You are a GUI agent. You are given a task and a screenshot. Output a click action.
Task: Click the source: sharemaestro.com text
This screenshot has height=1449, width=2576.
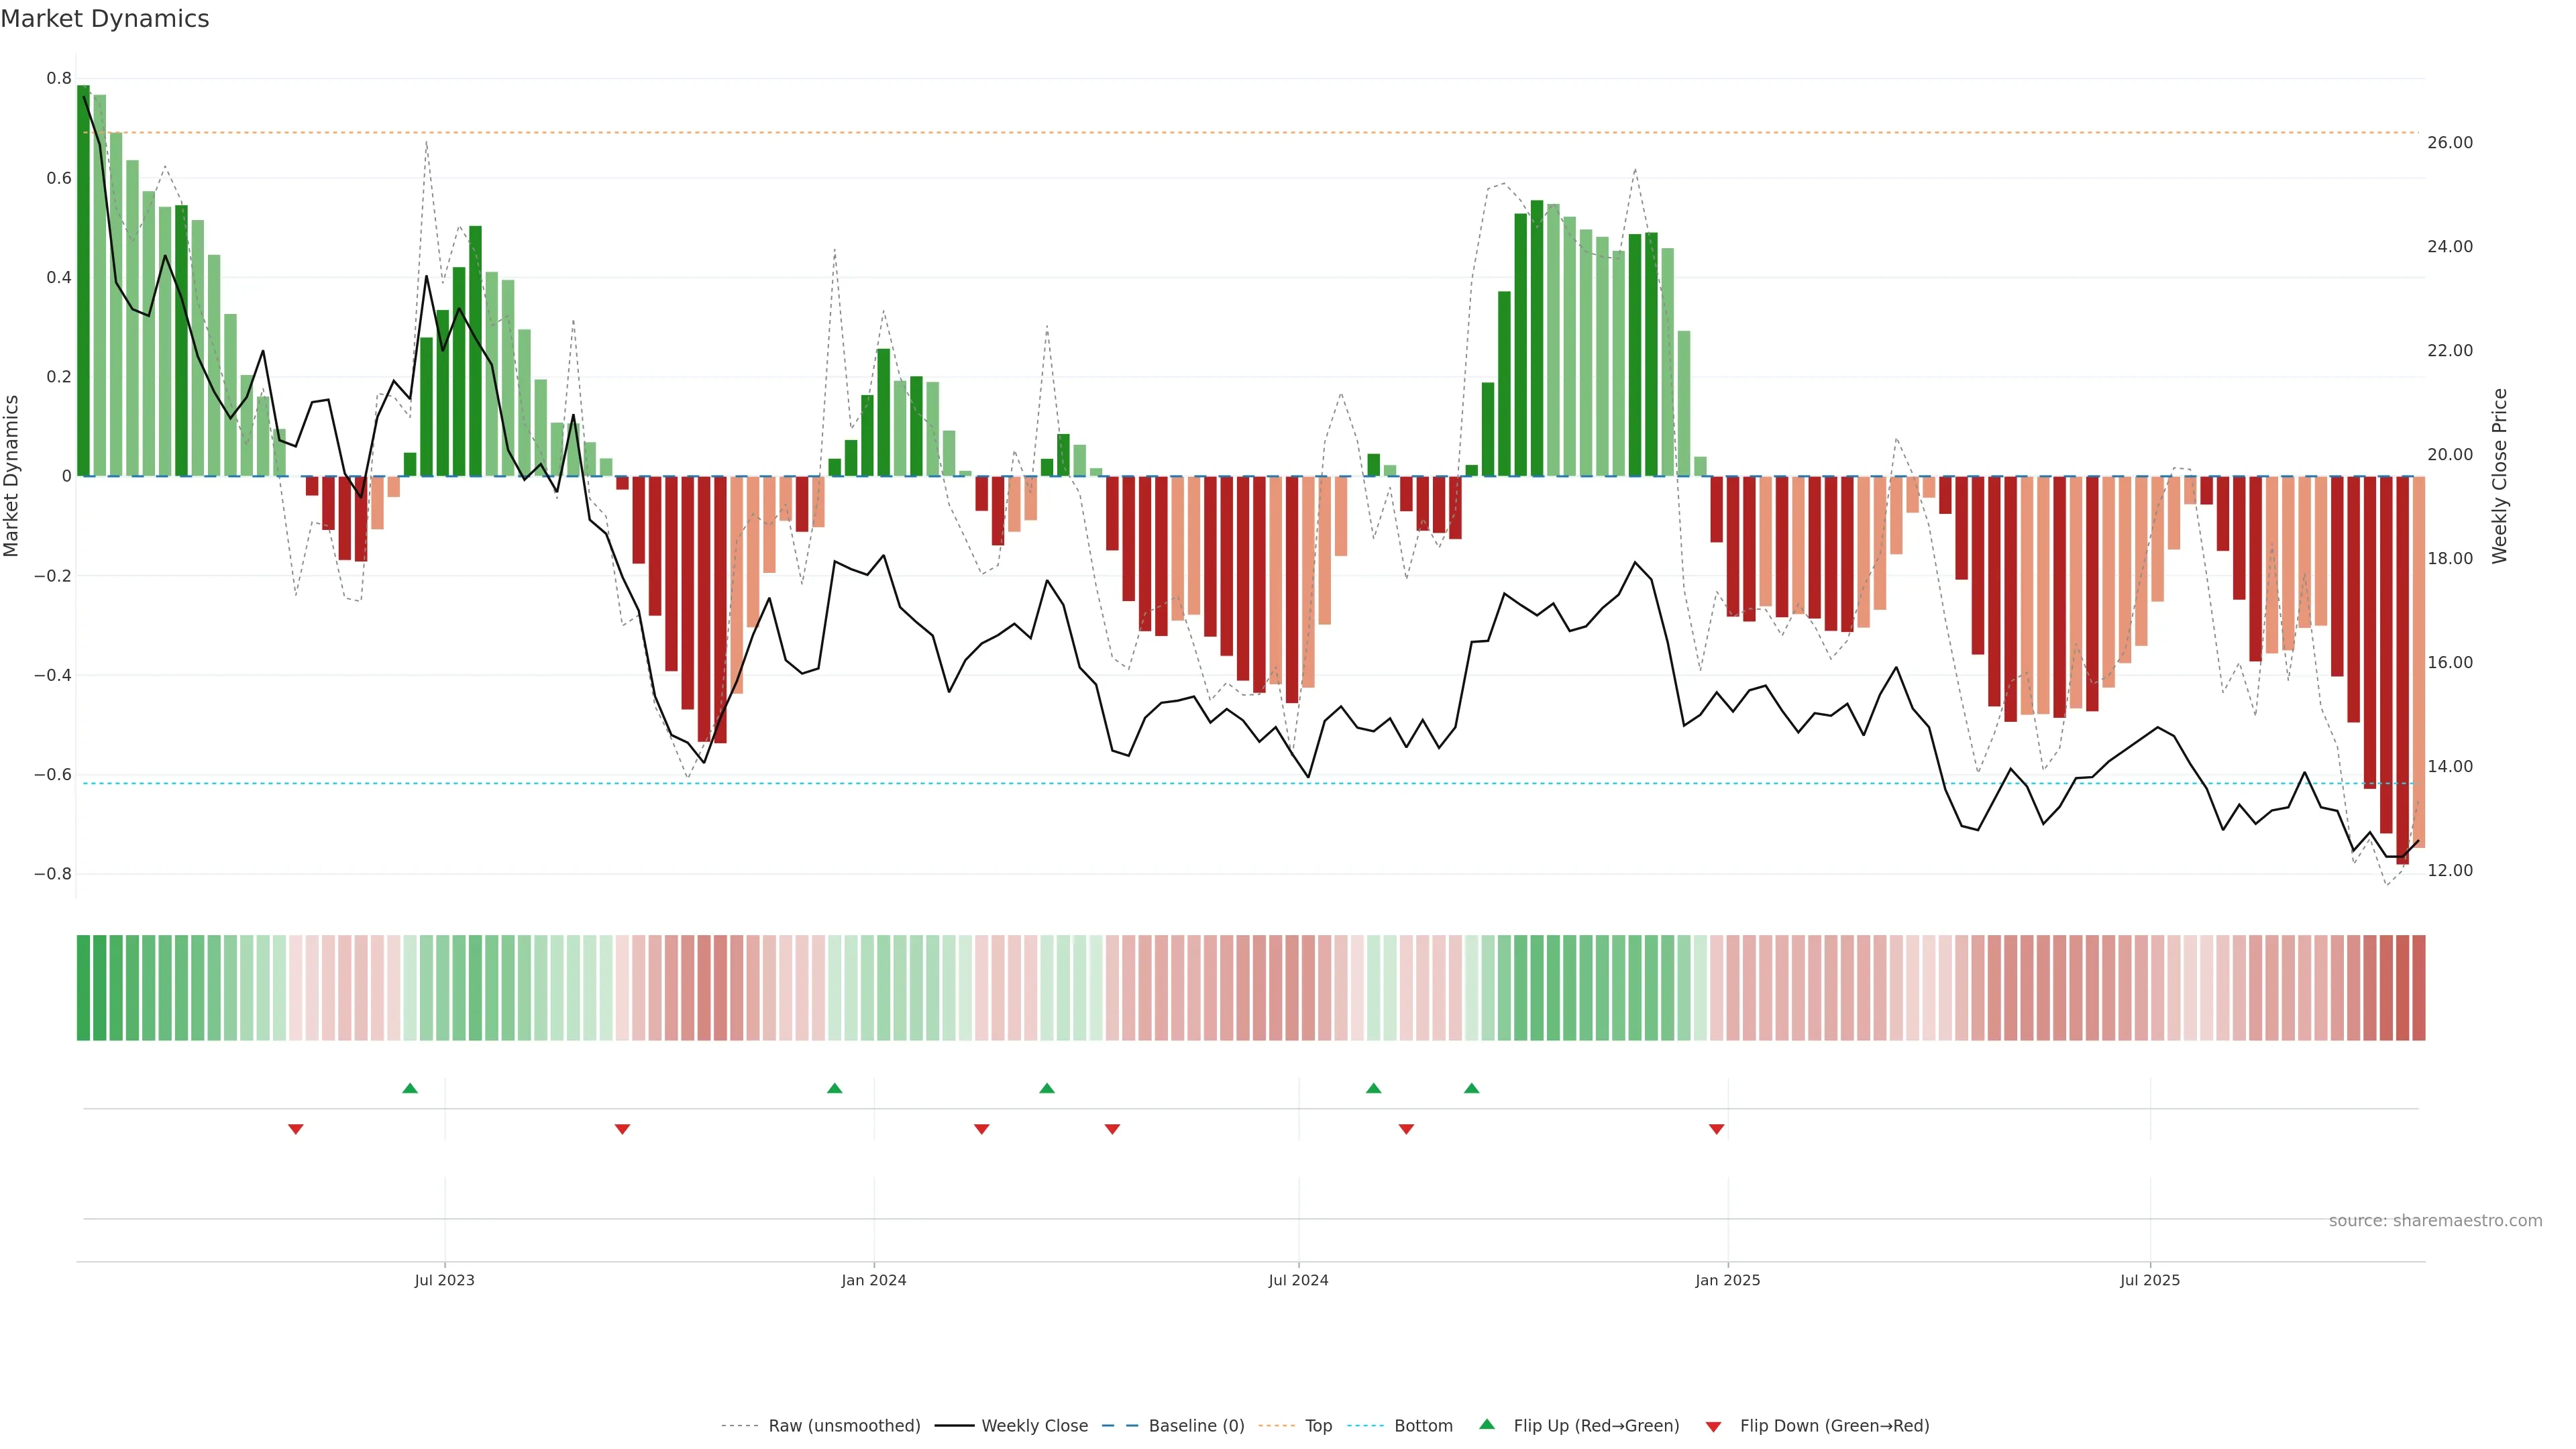pyautogui.click(x=2435, y=1221)
